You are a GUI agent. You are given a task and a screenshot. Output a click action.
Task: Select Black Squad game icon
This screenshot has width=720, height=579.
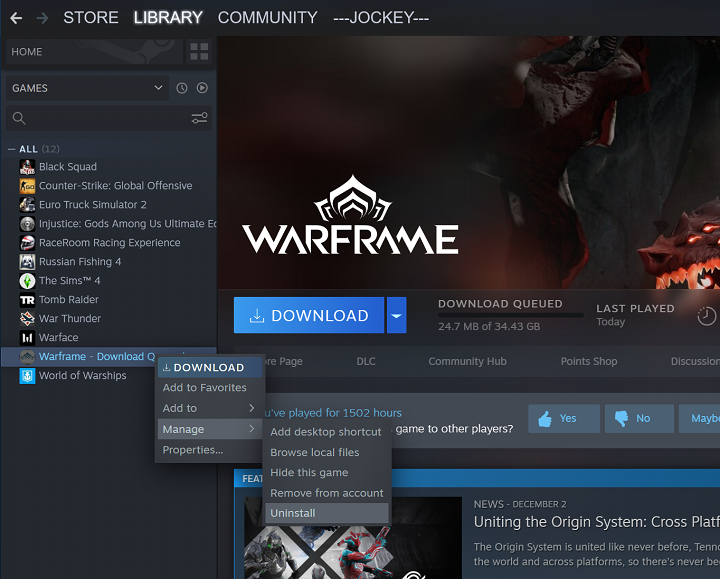[27, 167]
